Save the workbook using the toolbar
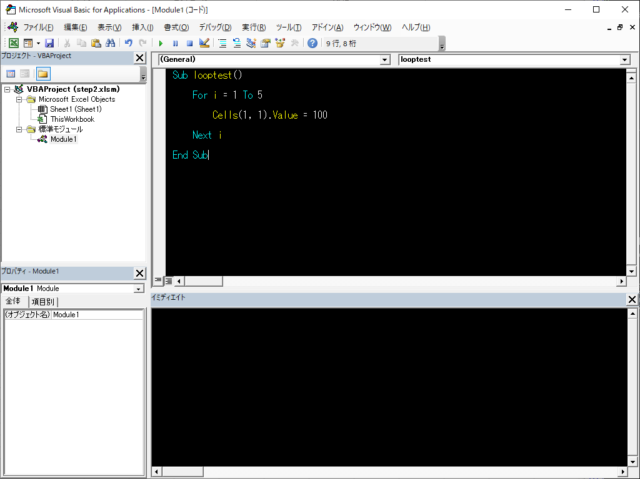Image resolution: width=640 pixels, height=479 pixels. [50, 44]
